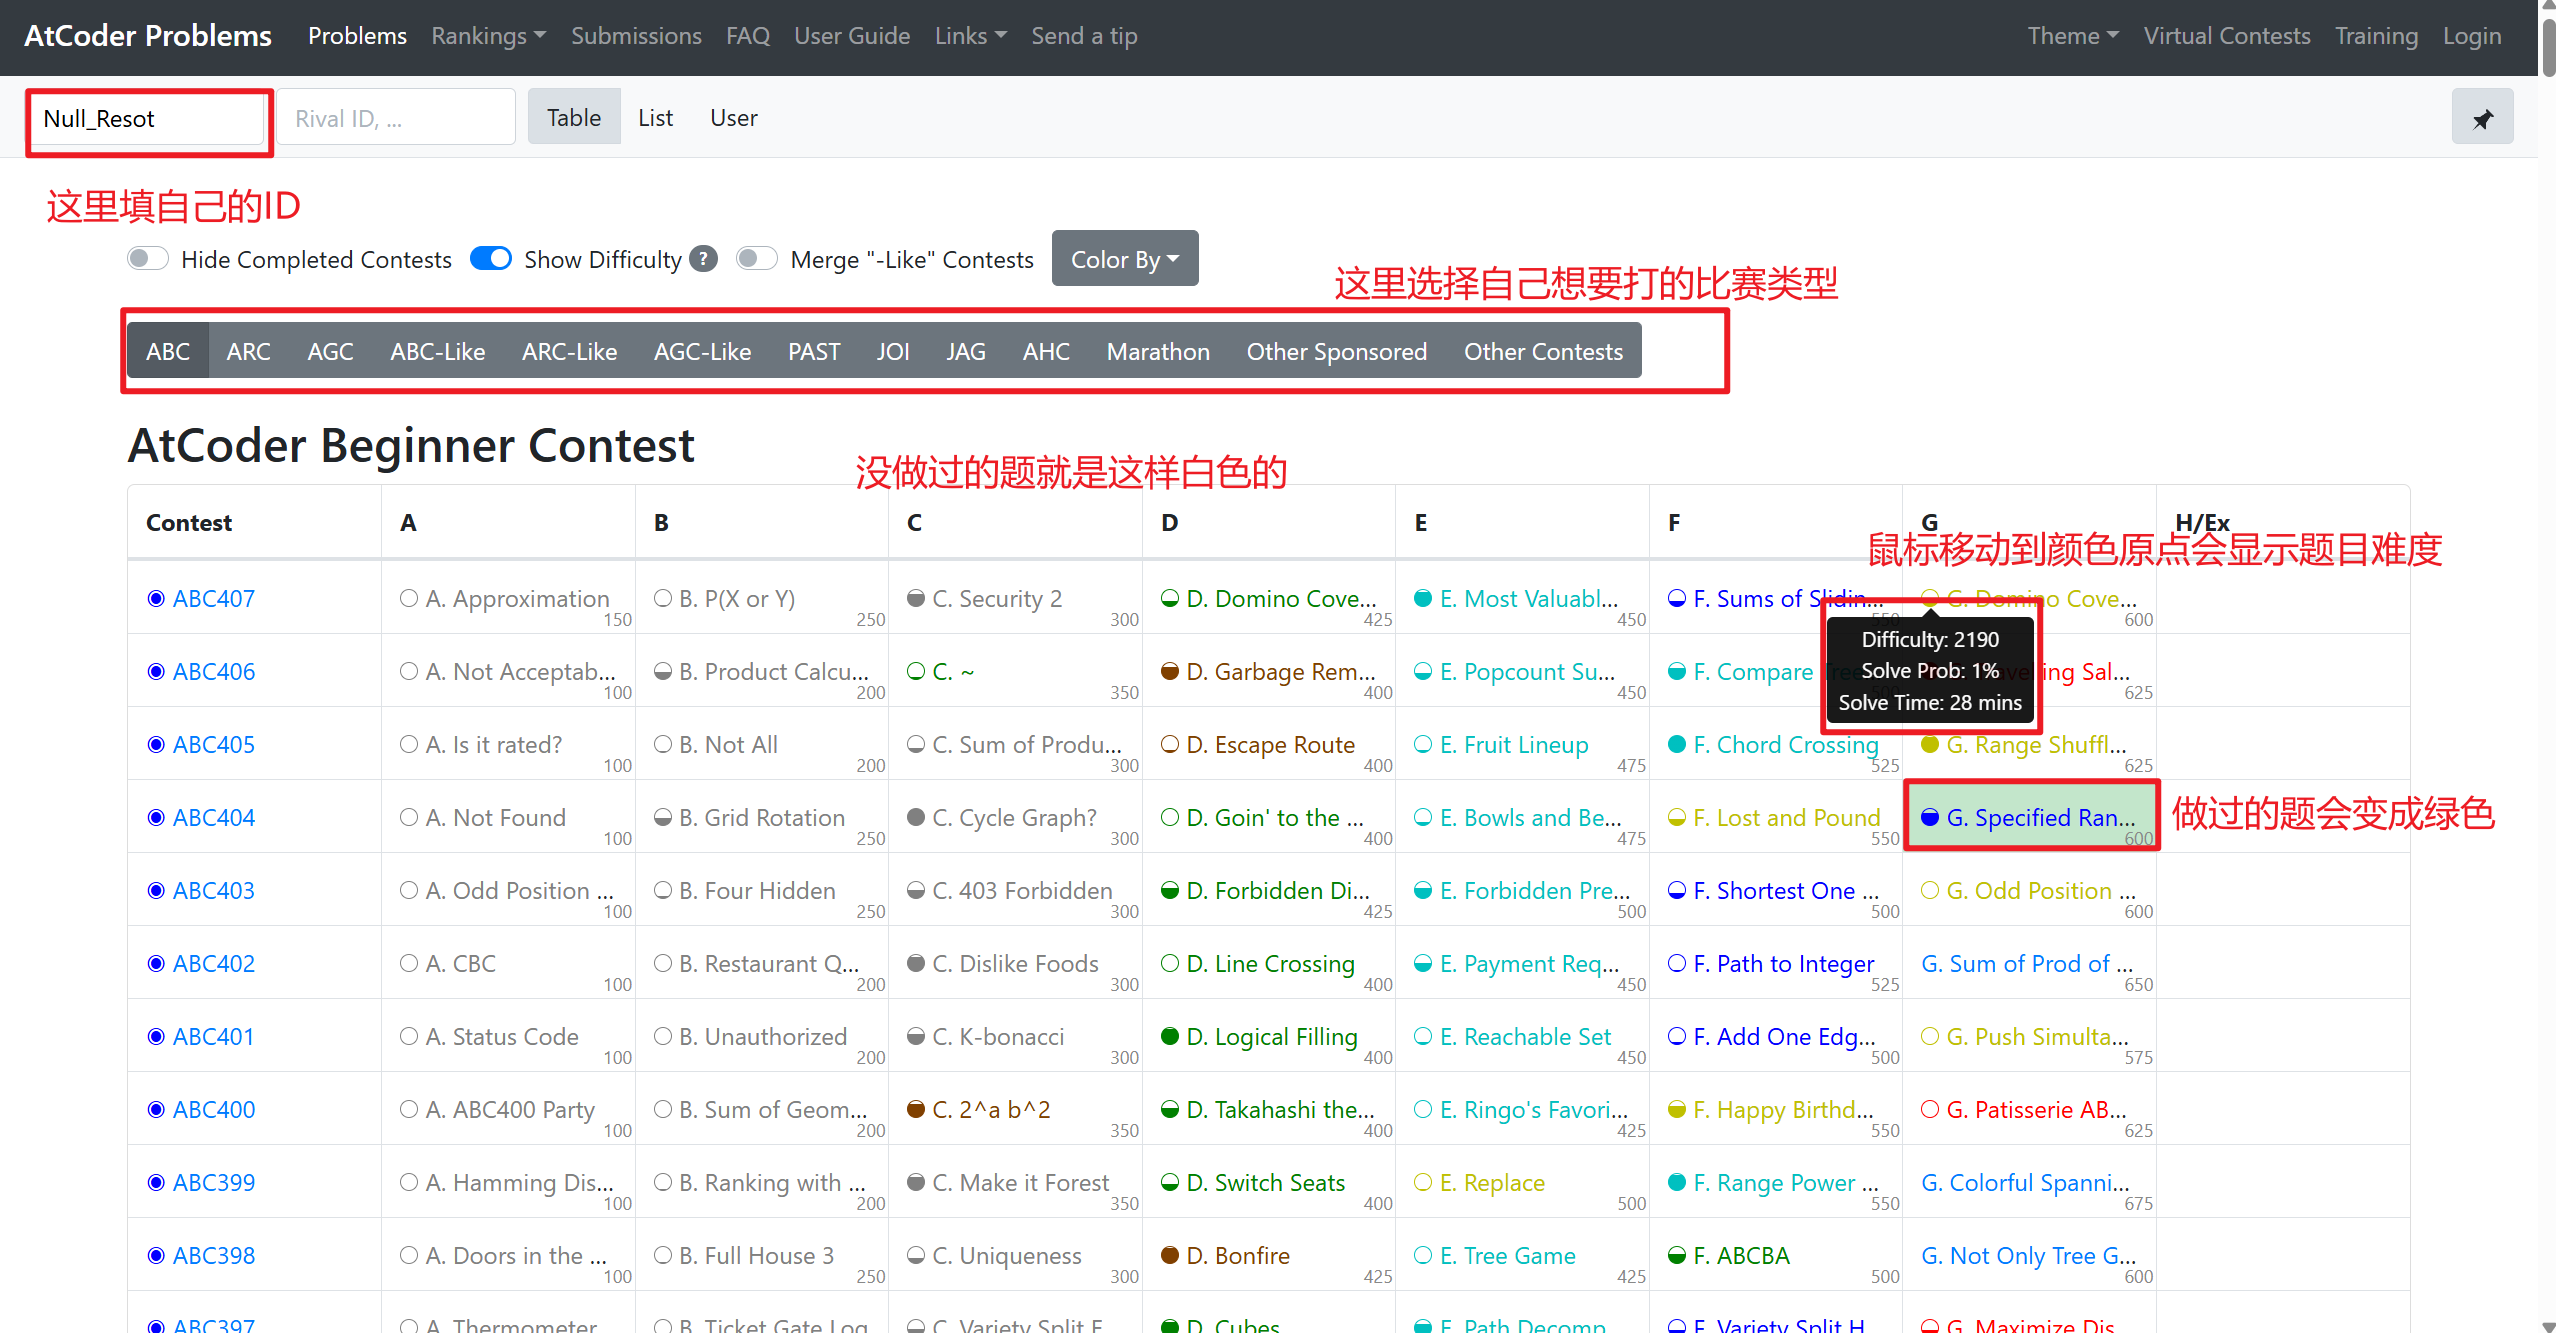Click the Rival ID input field
Viewport: 2556px width, 1333px height.
tap(396, 118)
